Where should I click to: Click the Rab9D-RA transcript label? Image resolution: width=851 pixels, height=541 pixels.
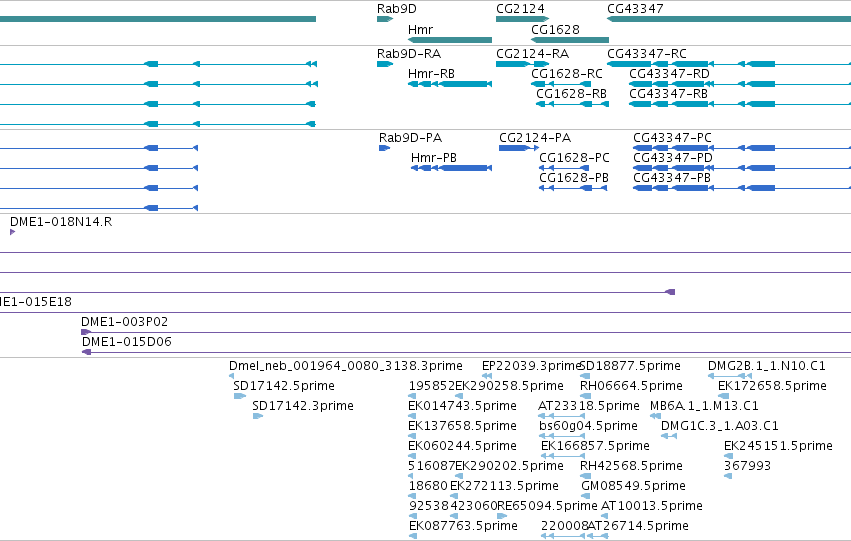(409, 54)
